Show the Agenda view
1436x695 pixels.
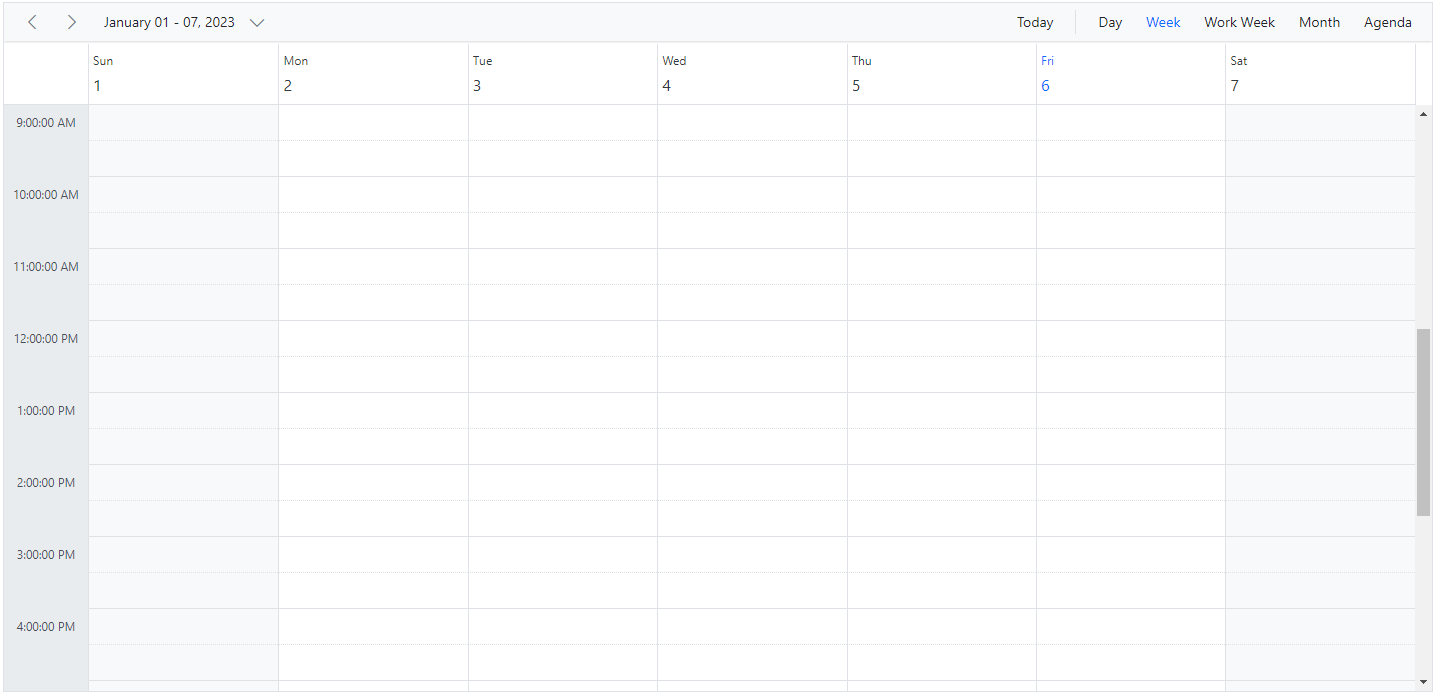(1388, 22)
